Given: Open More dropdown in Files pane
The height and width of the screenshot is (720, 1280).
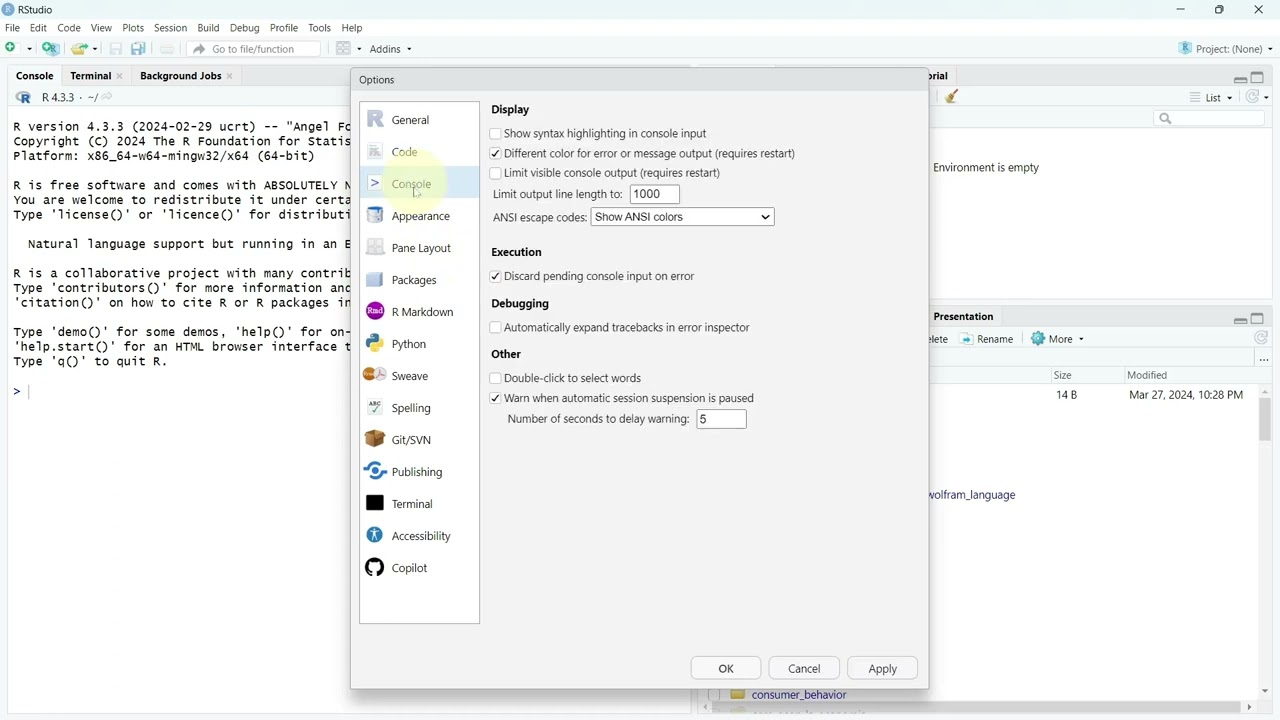Looking at the screenshot, I should [1058, 339].
